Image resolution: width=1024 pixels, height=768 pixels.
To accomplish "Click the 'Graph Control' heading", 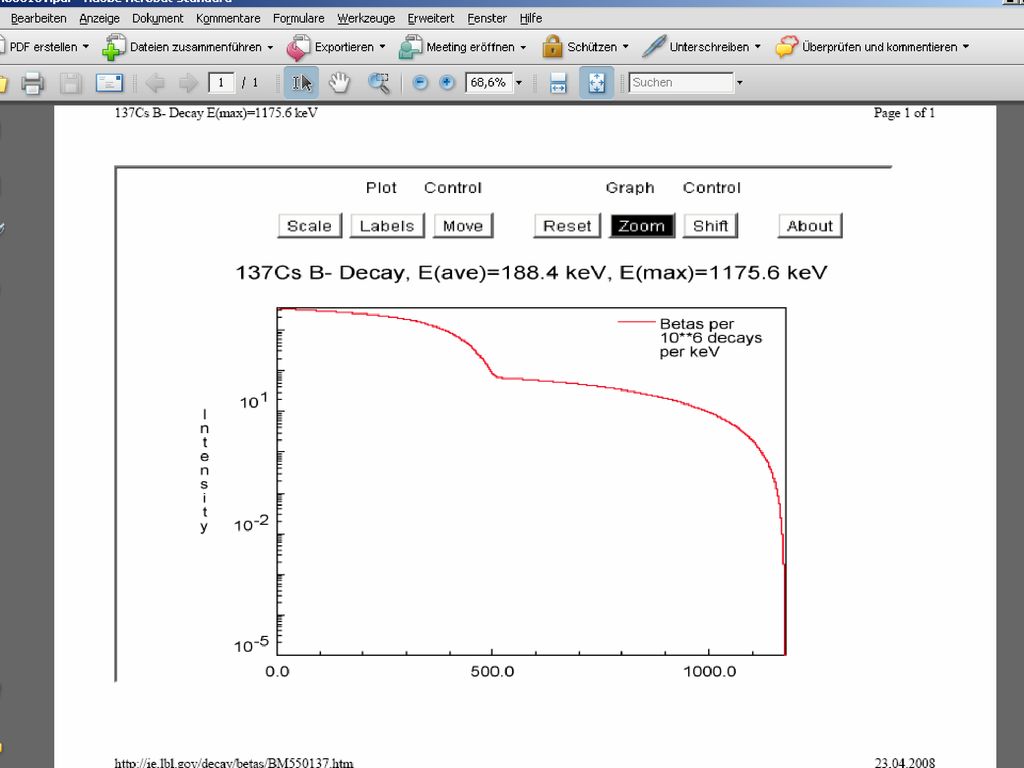I will [x=673, y=188].
